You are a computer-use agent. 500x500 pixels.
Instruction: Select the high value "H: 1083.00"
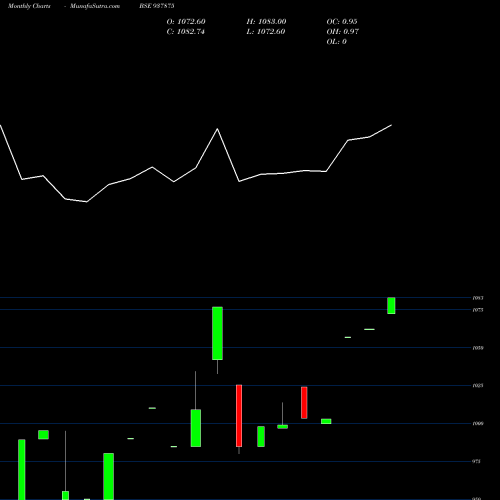266,22
